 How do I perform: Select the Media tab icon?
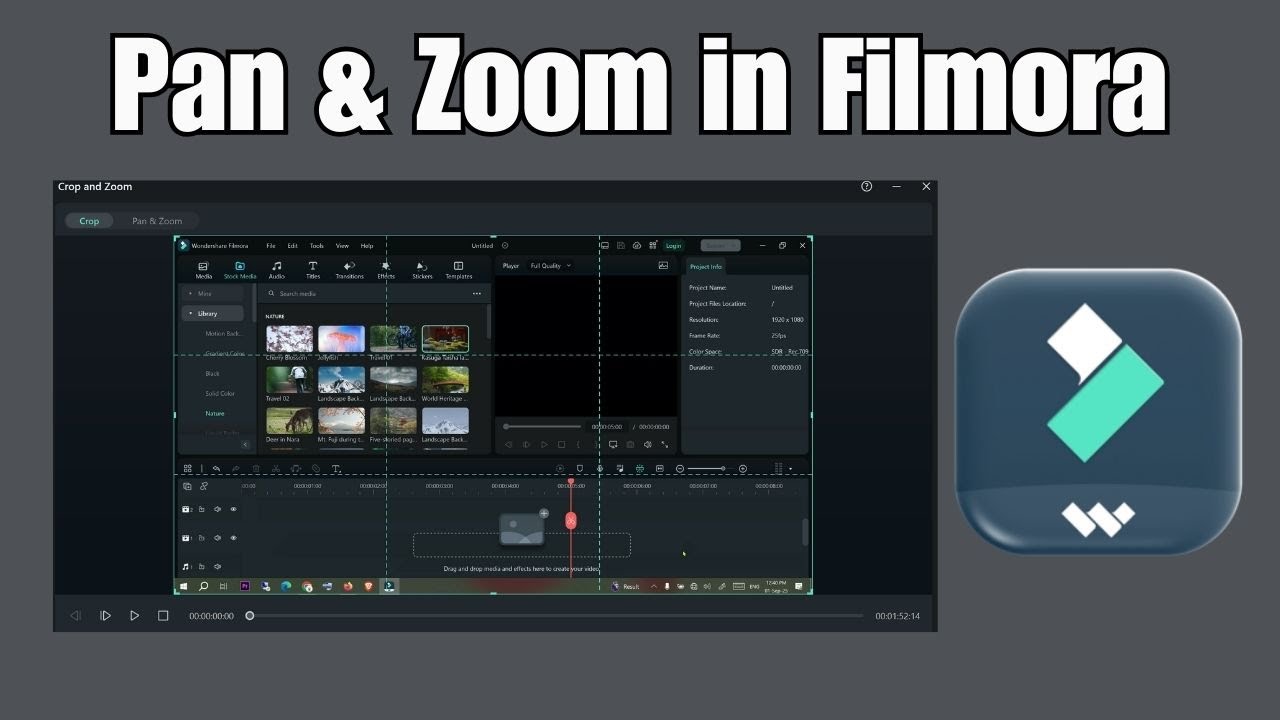tap(203, 270)
